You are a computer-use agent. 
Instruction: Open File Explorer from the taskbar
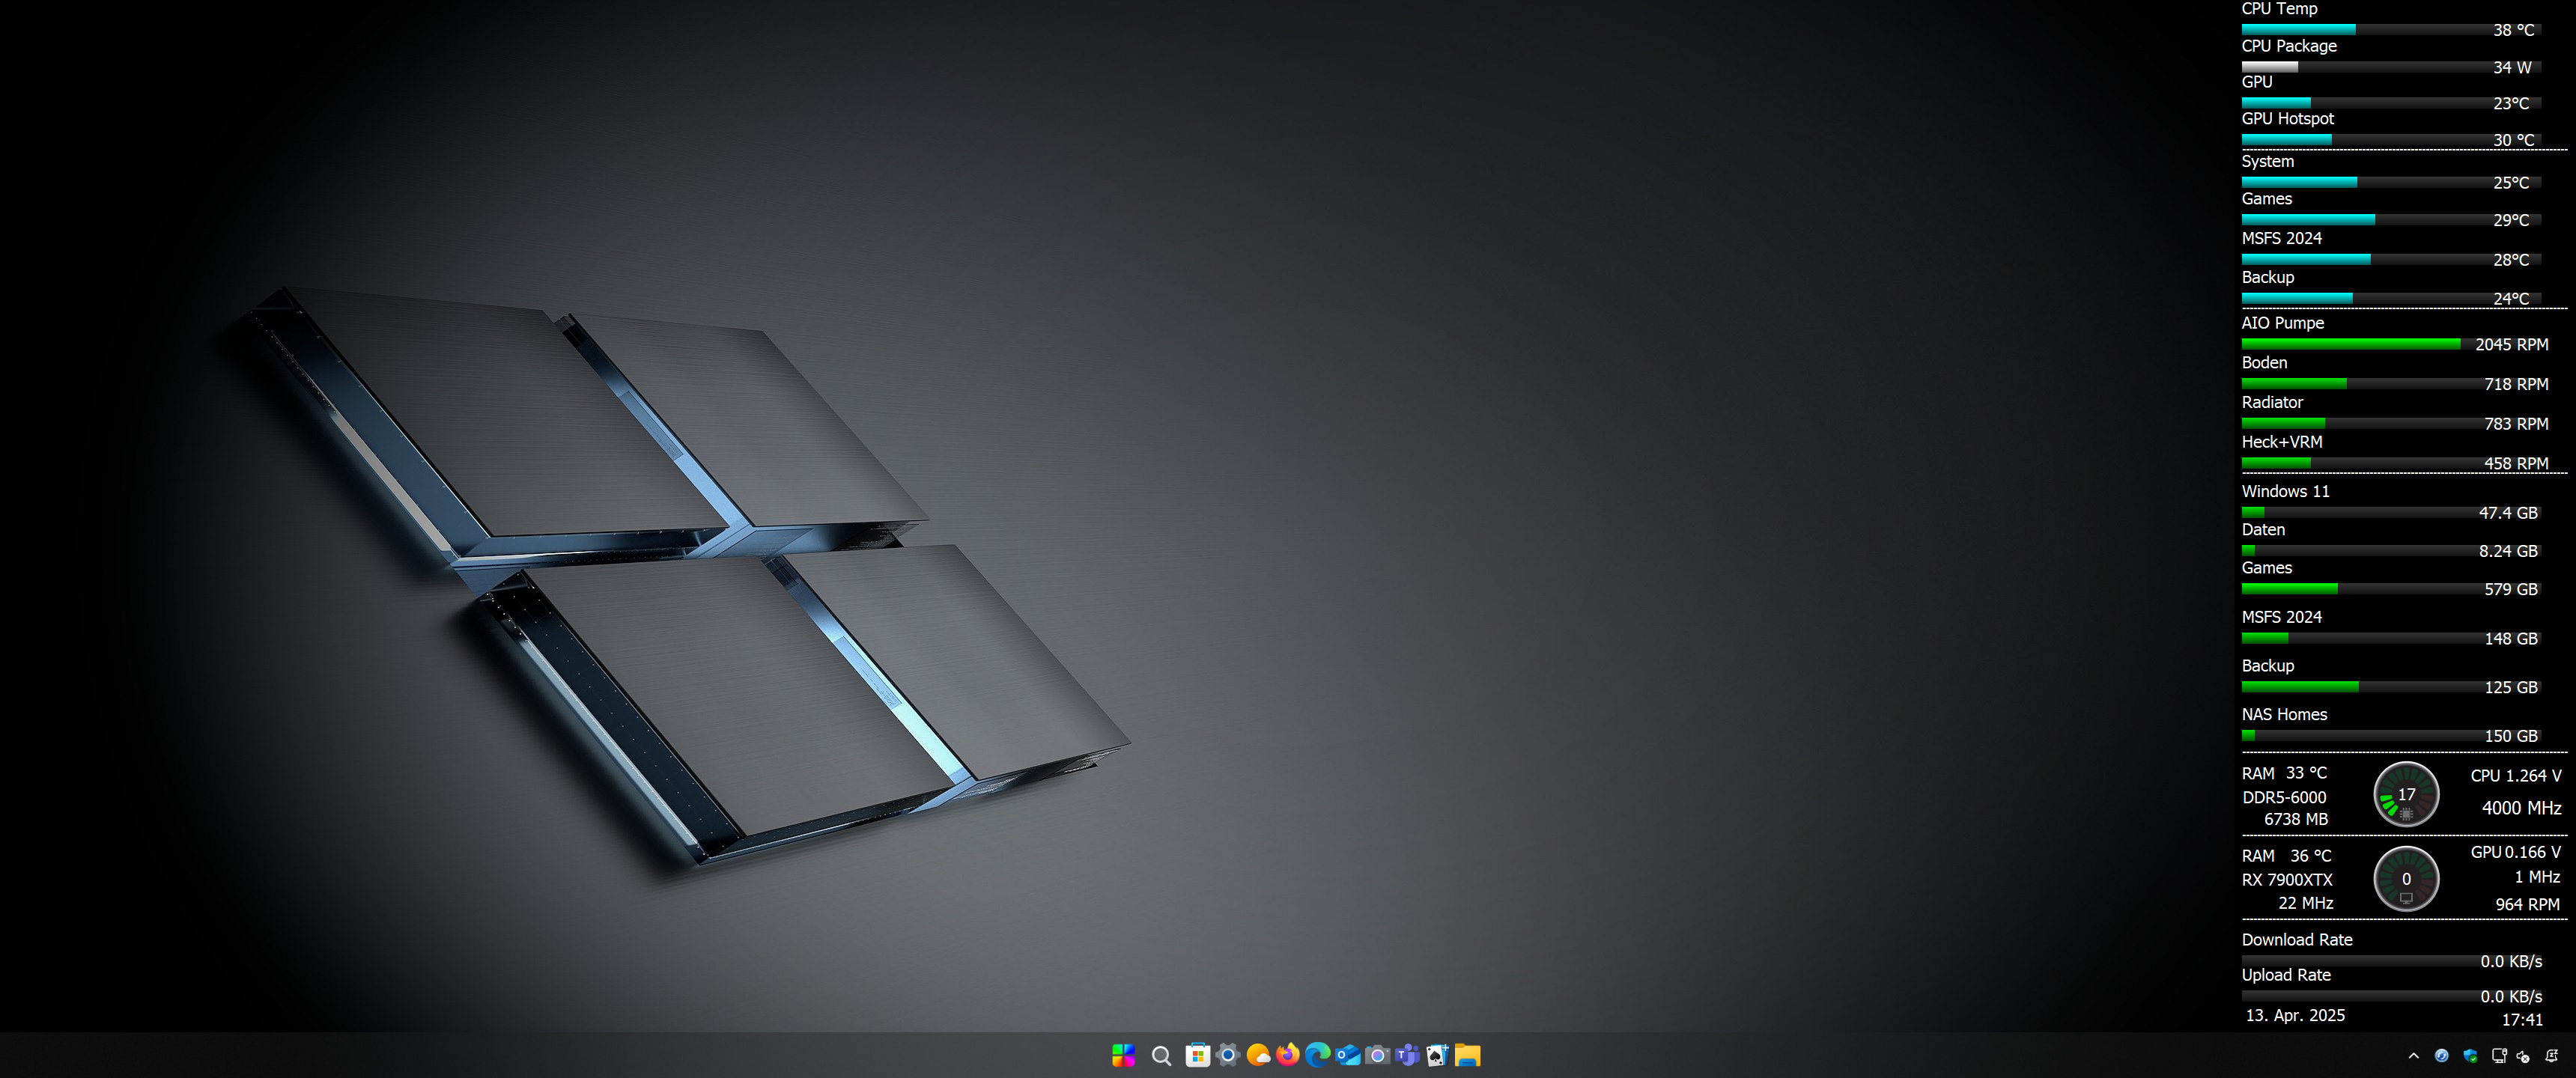(1468, 1056)
